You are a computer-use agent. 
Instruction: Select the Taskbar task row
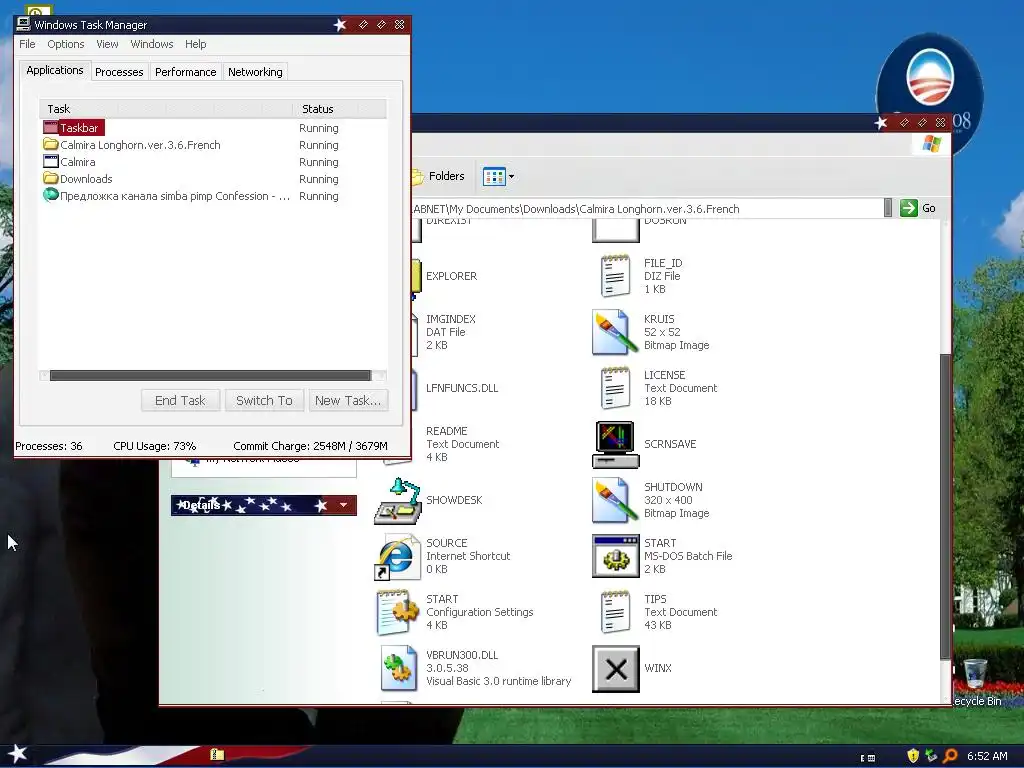tap(212, 128)
